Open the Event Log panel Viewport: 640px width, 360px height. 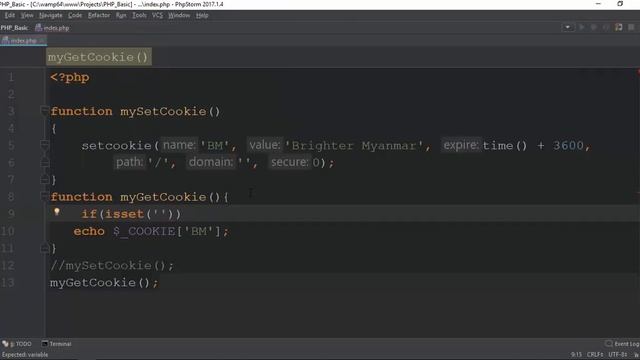(x=623, y=344)
